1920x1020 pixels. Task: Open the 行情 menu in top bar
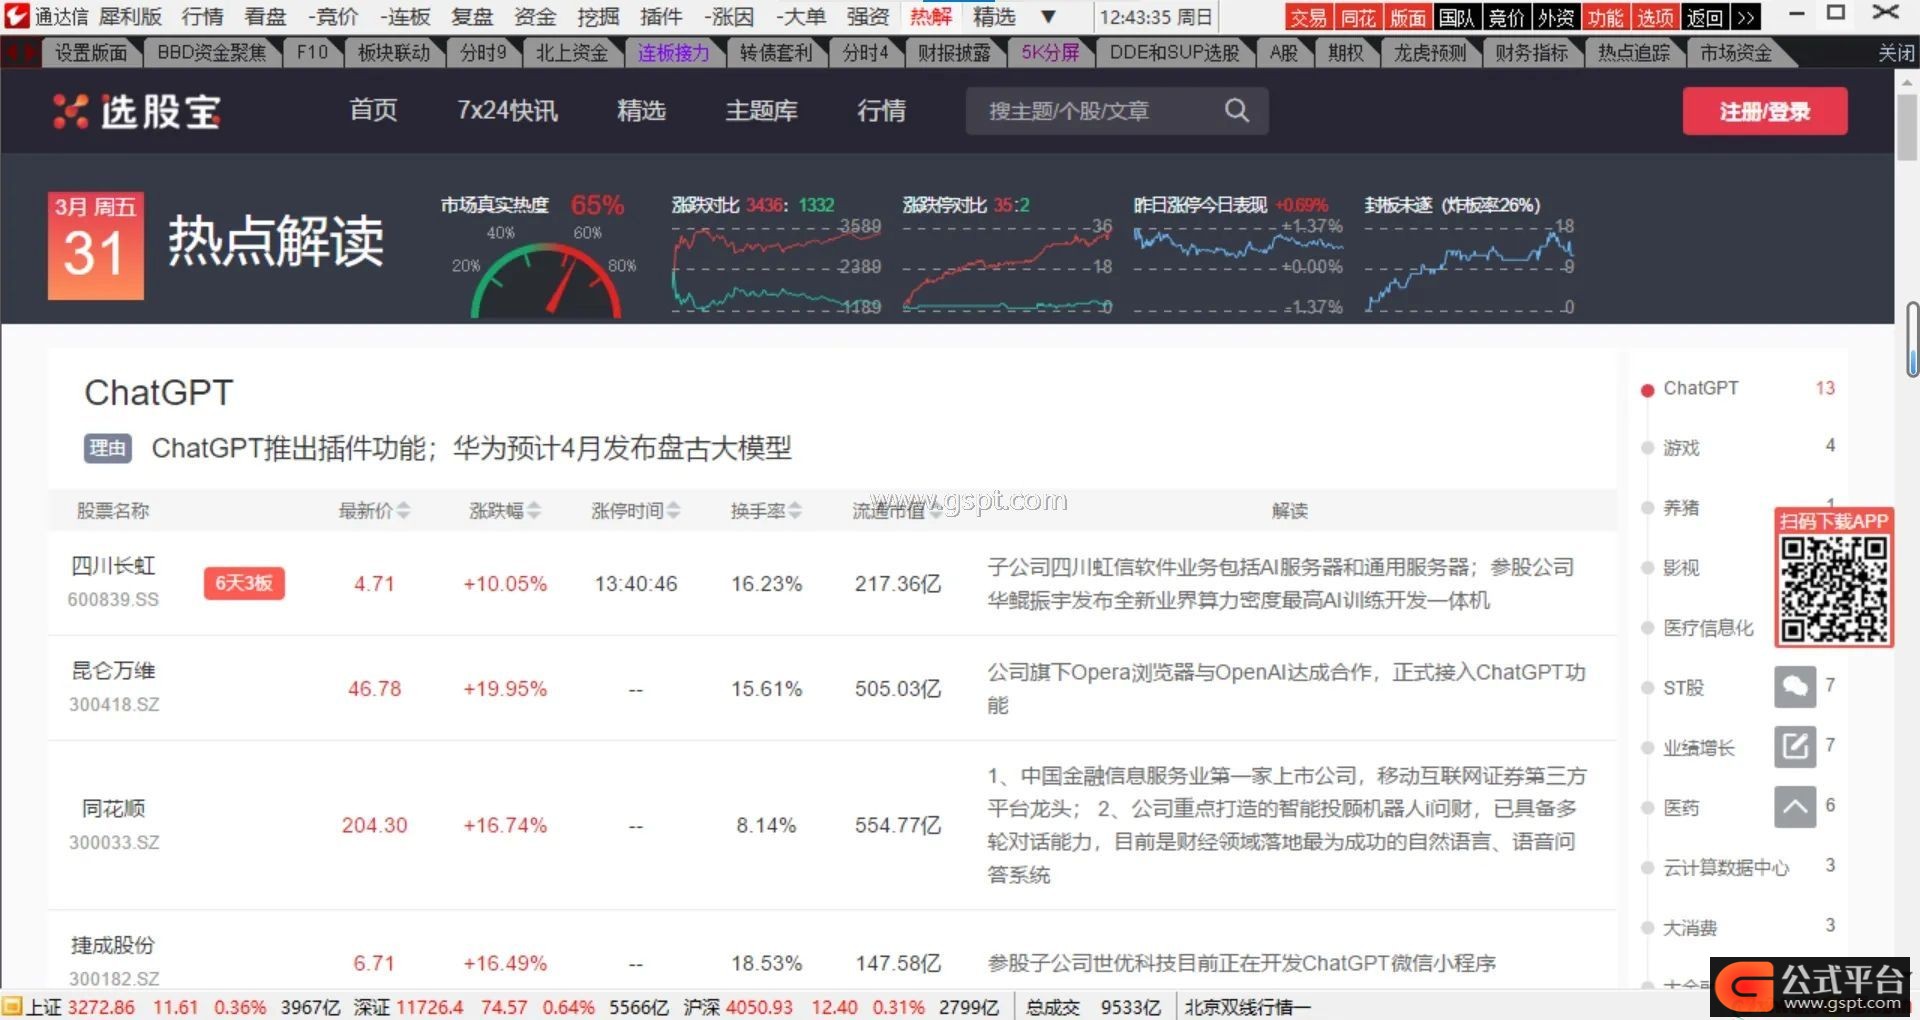point(202,17)
